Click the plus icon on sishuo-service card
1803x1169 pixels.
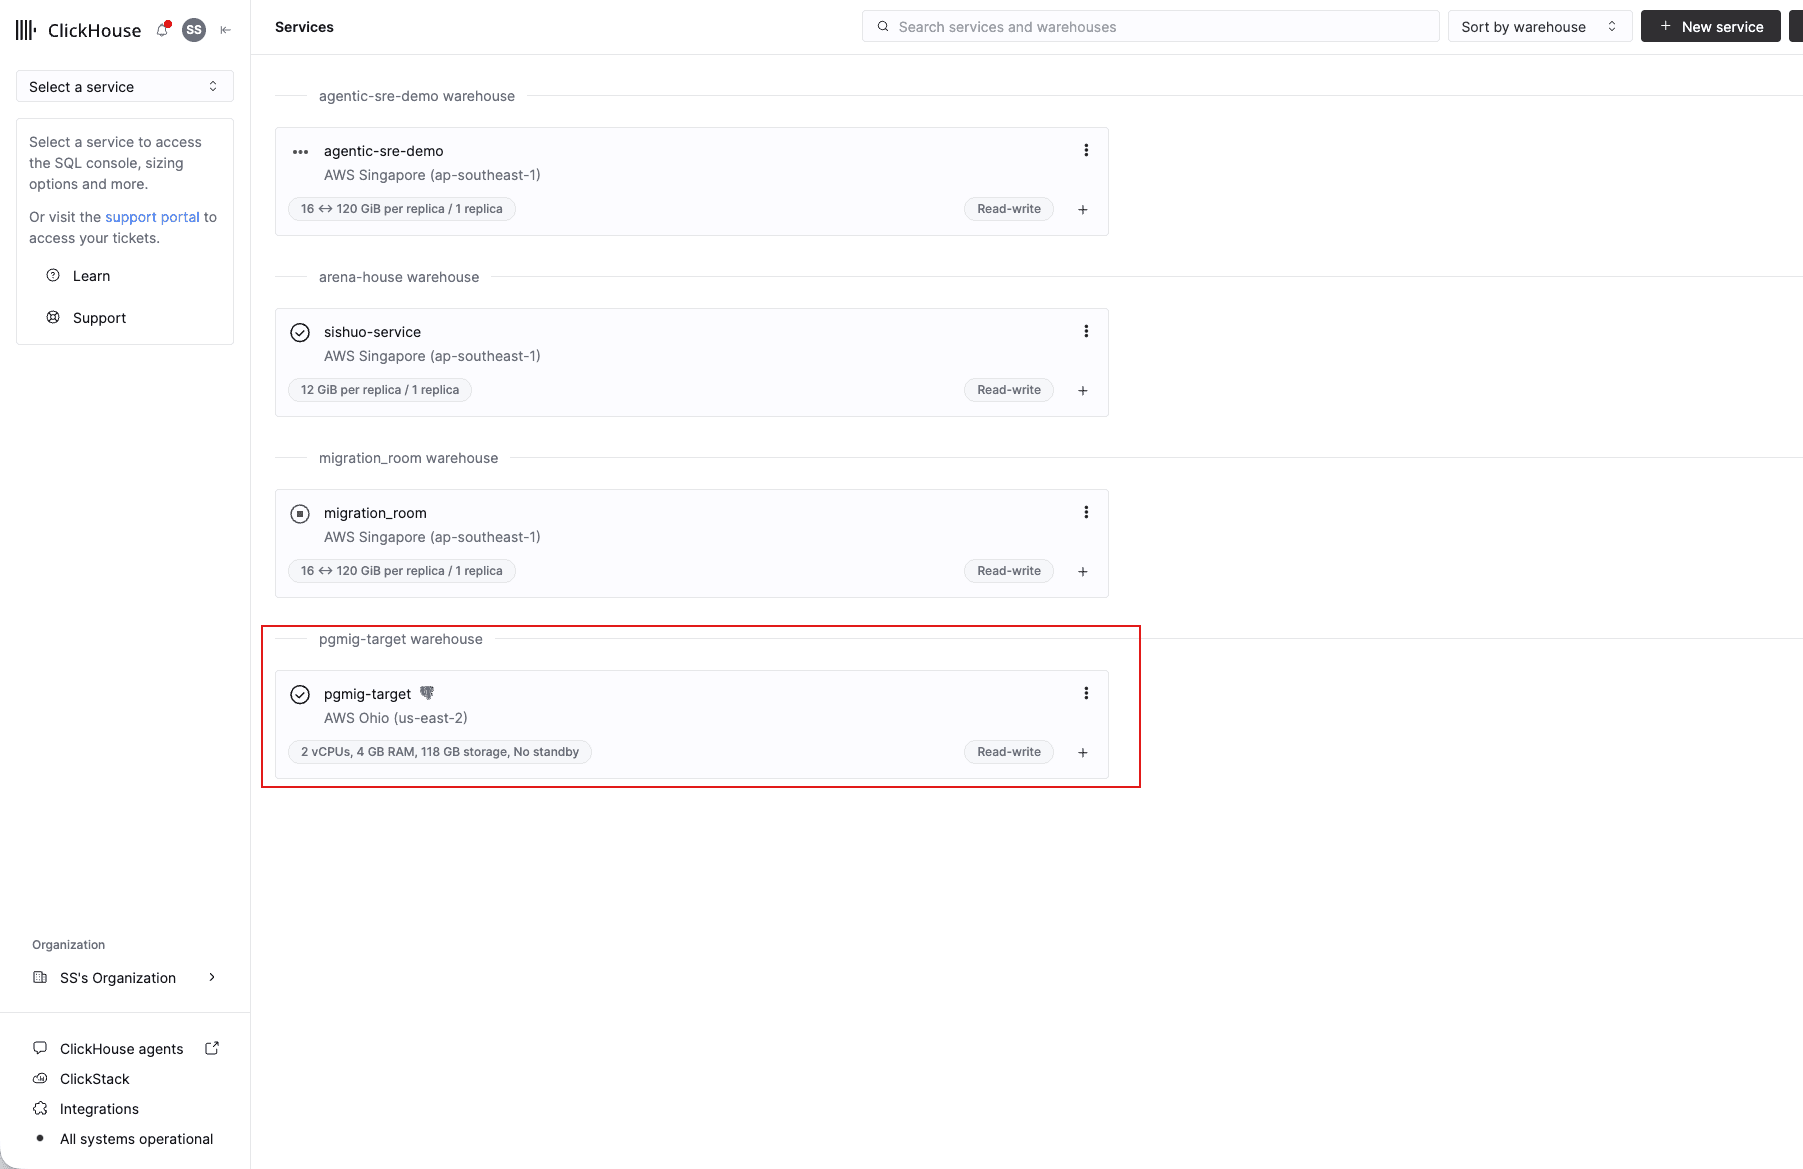(x=1082, y=391)
